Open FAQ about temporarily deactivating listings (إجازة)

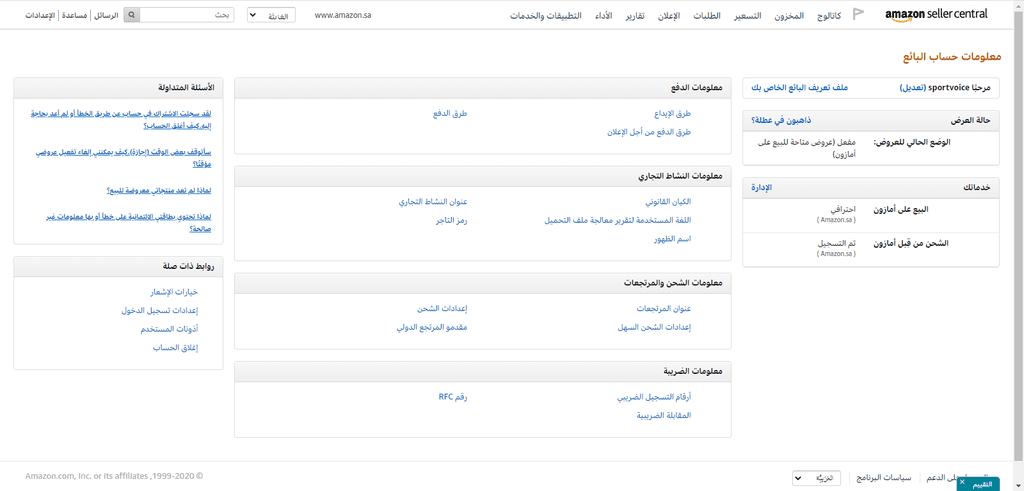(123, 157)
